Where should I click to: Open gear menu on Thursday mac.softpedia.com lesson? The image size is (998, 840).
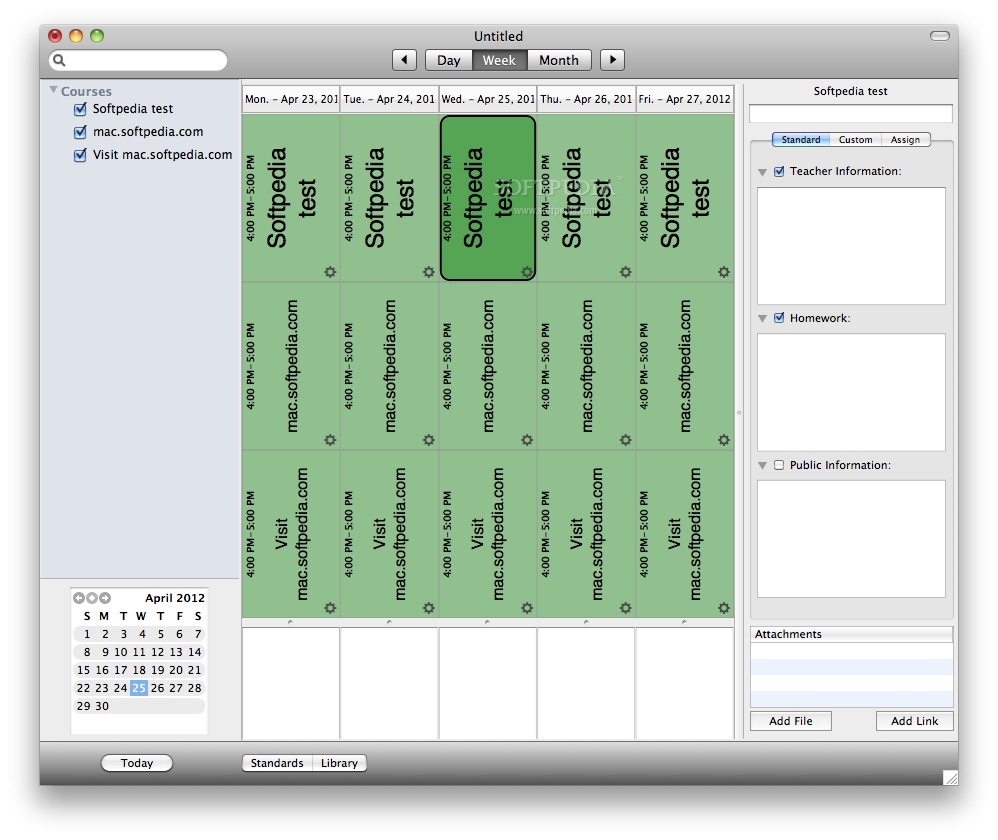click(x=626, y=440)
